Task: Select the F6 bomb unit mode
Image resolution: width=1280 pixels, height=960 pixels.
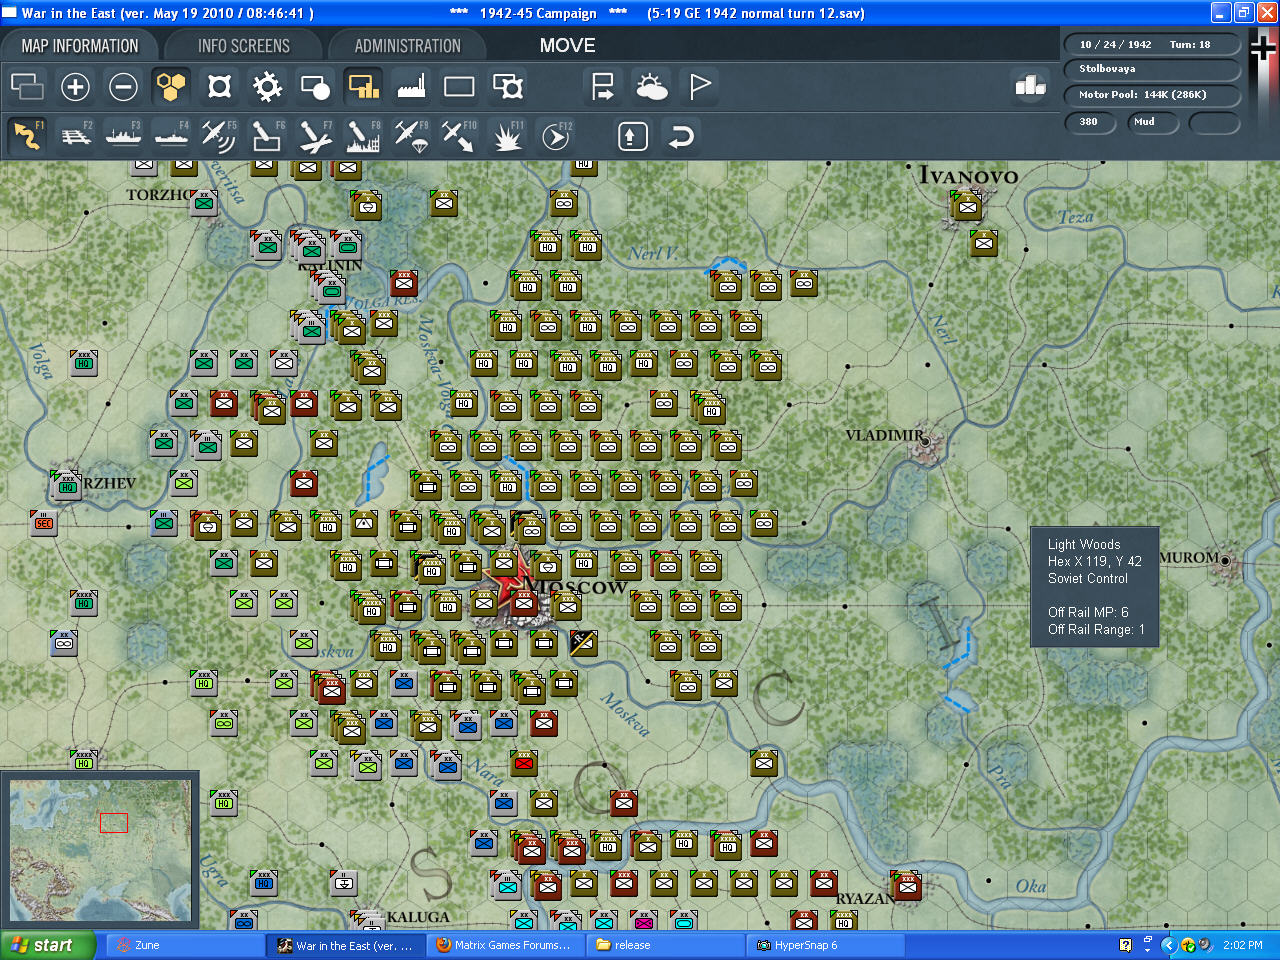Action: tap(267, 135)
